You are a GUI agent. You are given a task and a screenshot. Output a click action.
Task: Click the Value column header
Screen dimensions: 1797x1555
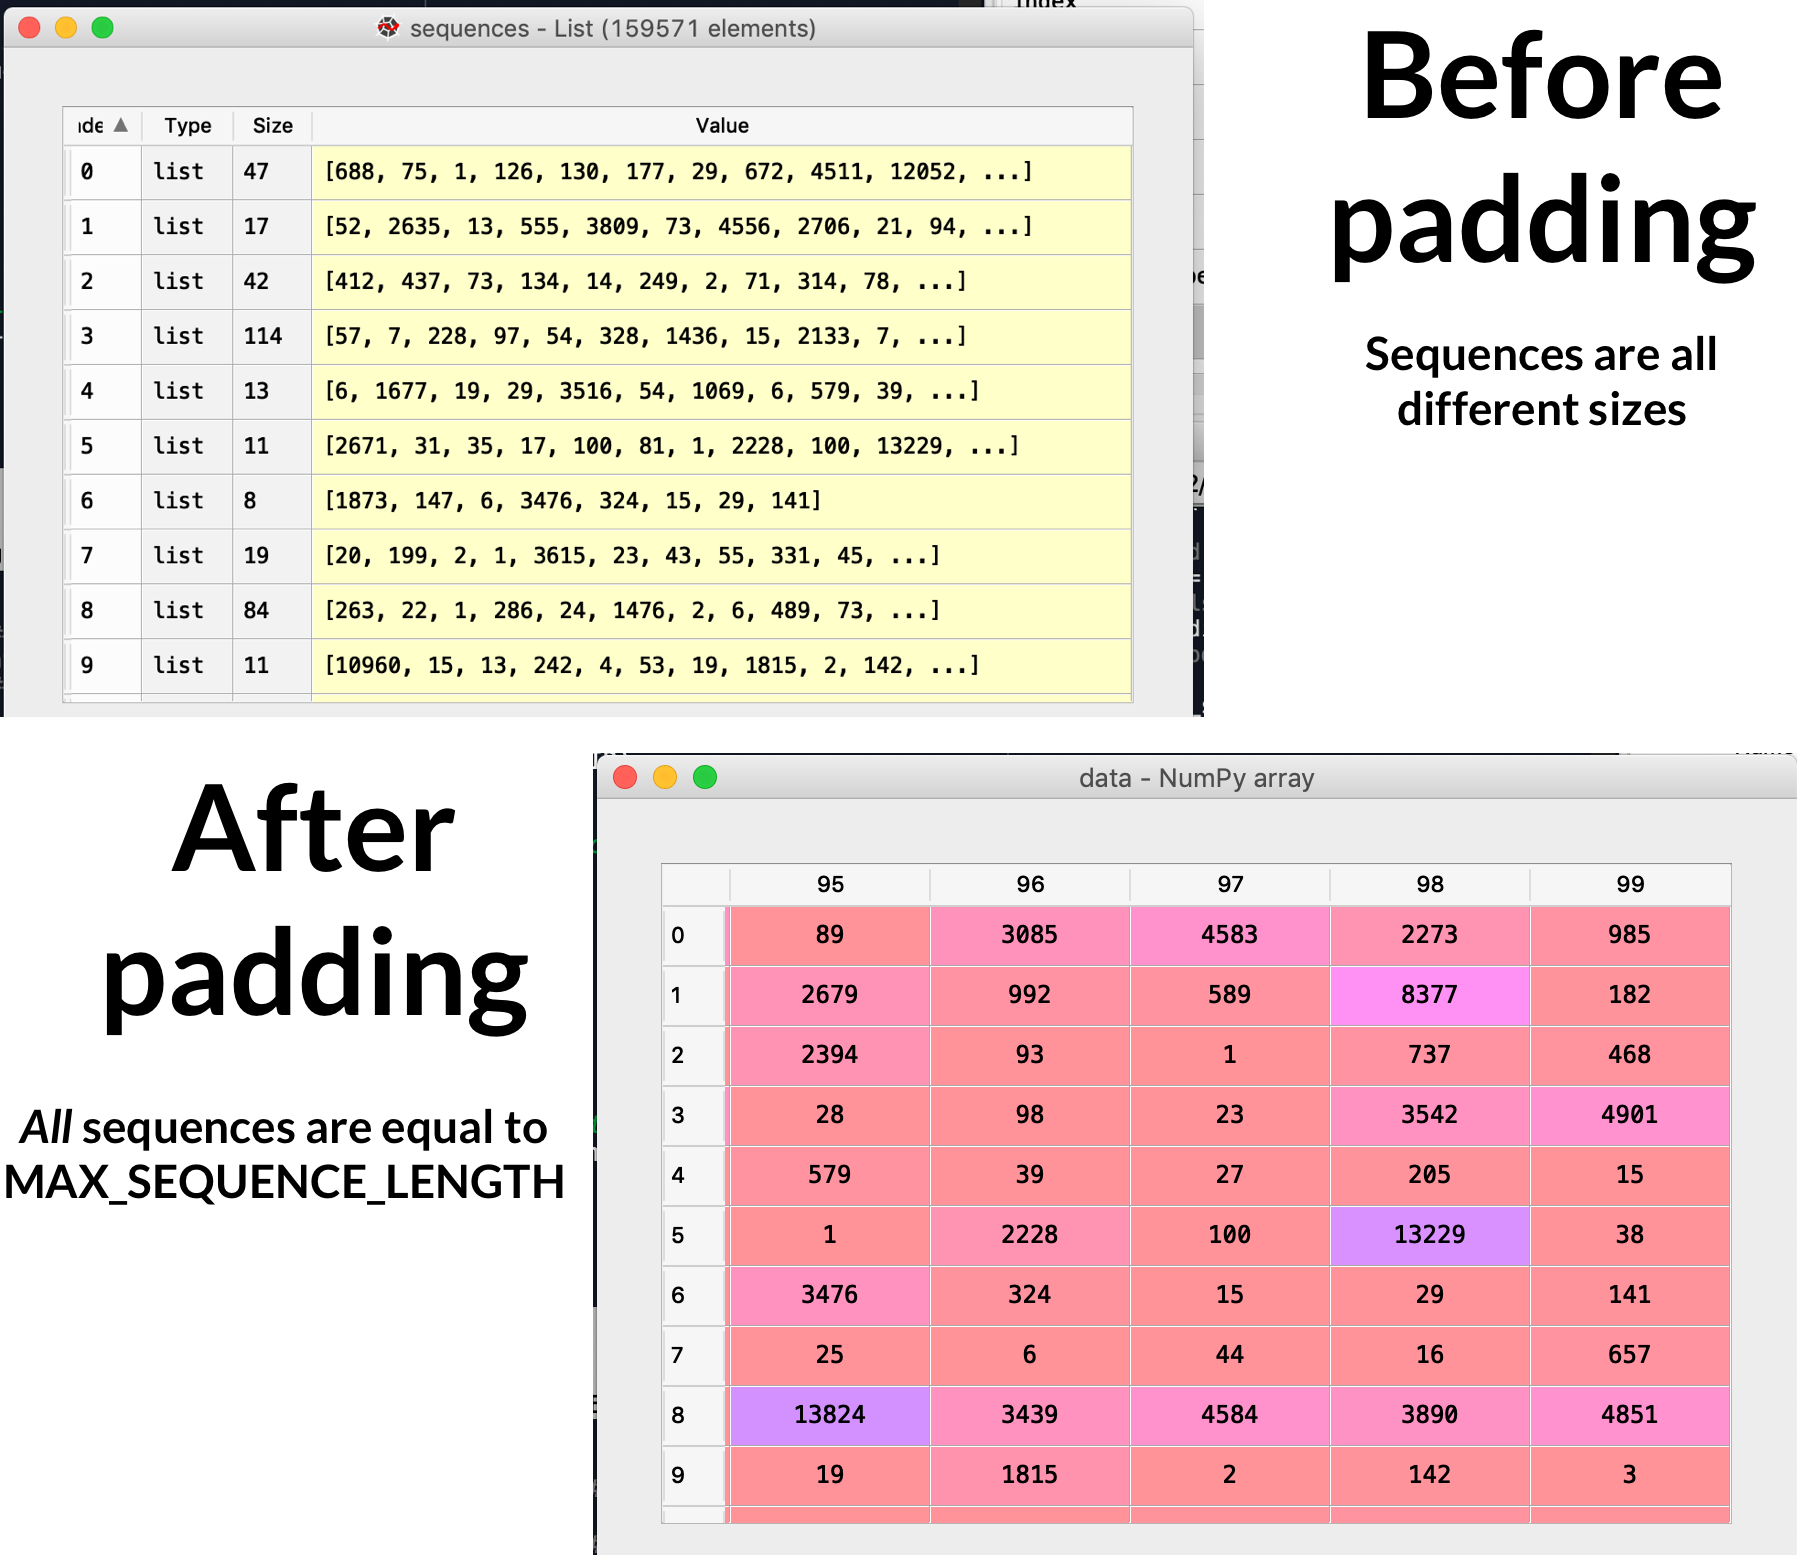pyautogui.click(x=722, y=125)
